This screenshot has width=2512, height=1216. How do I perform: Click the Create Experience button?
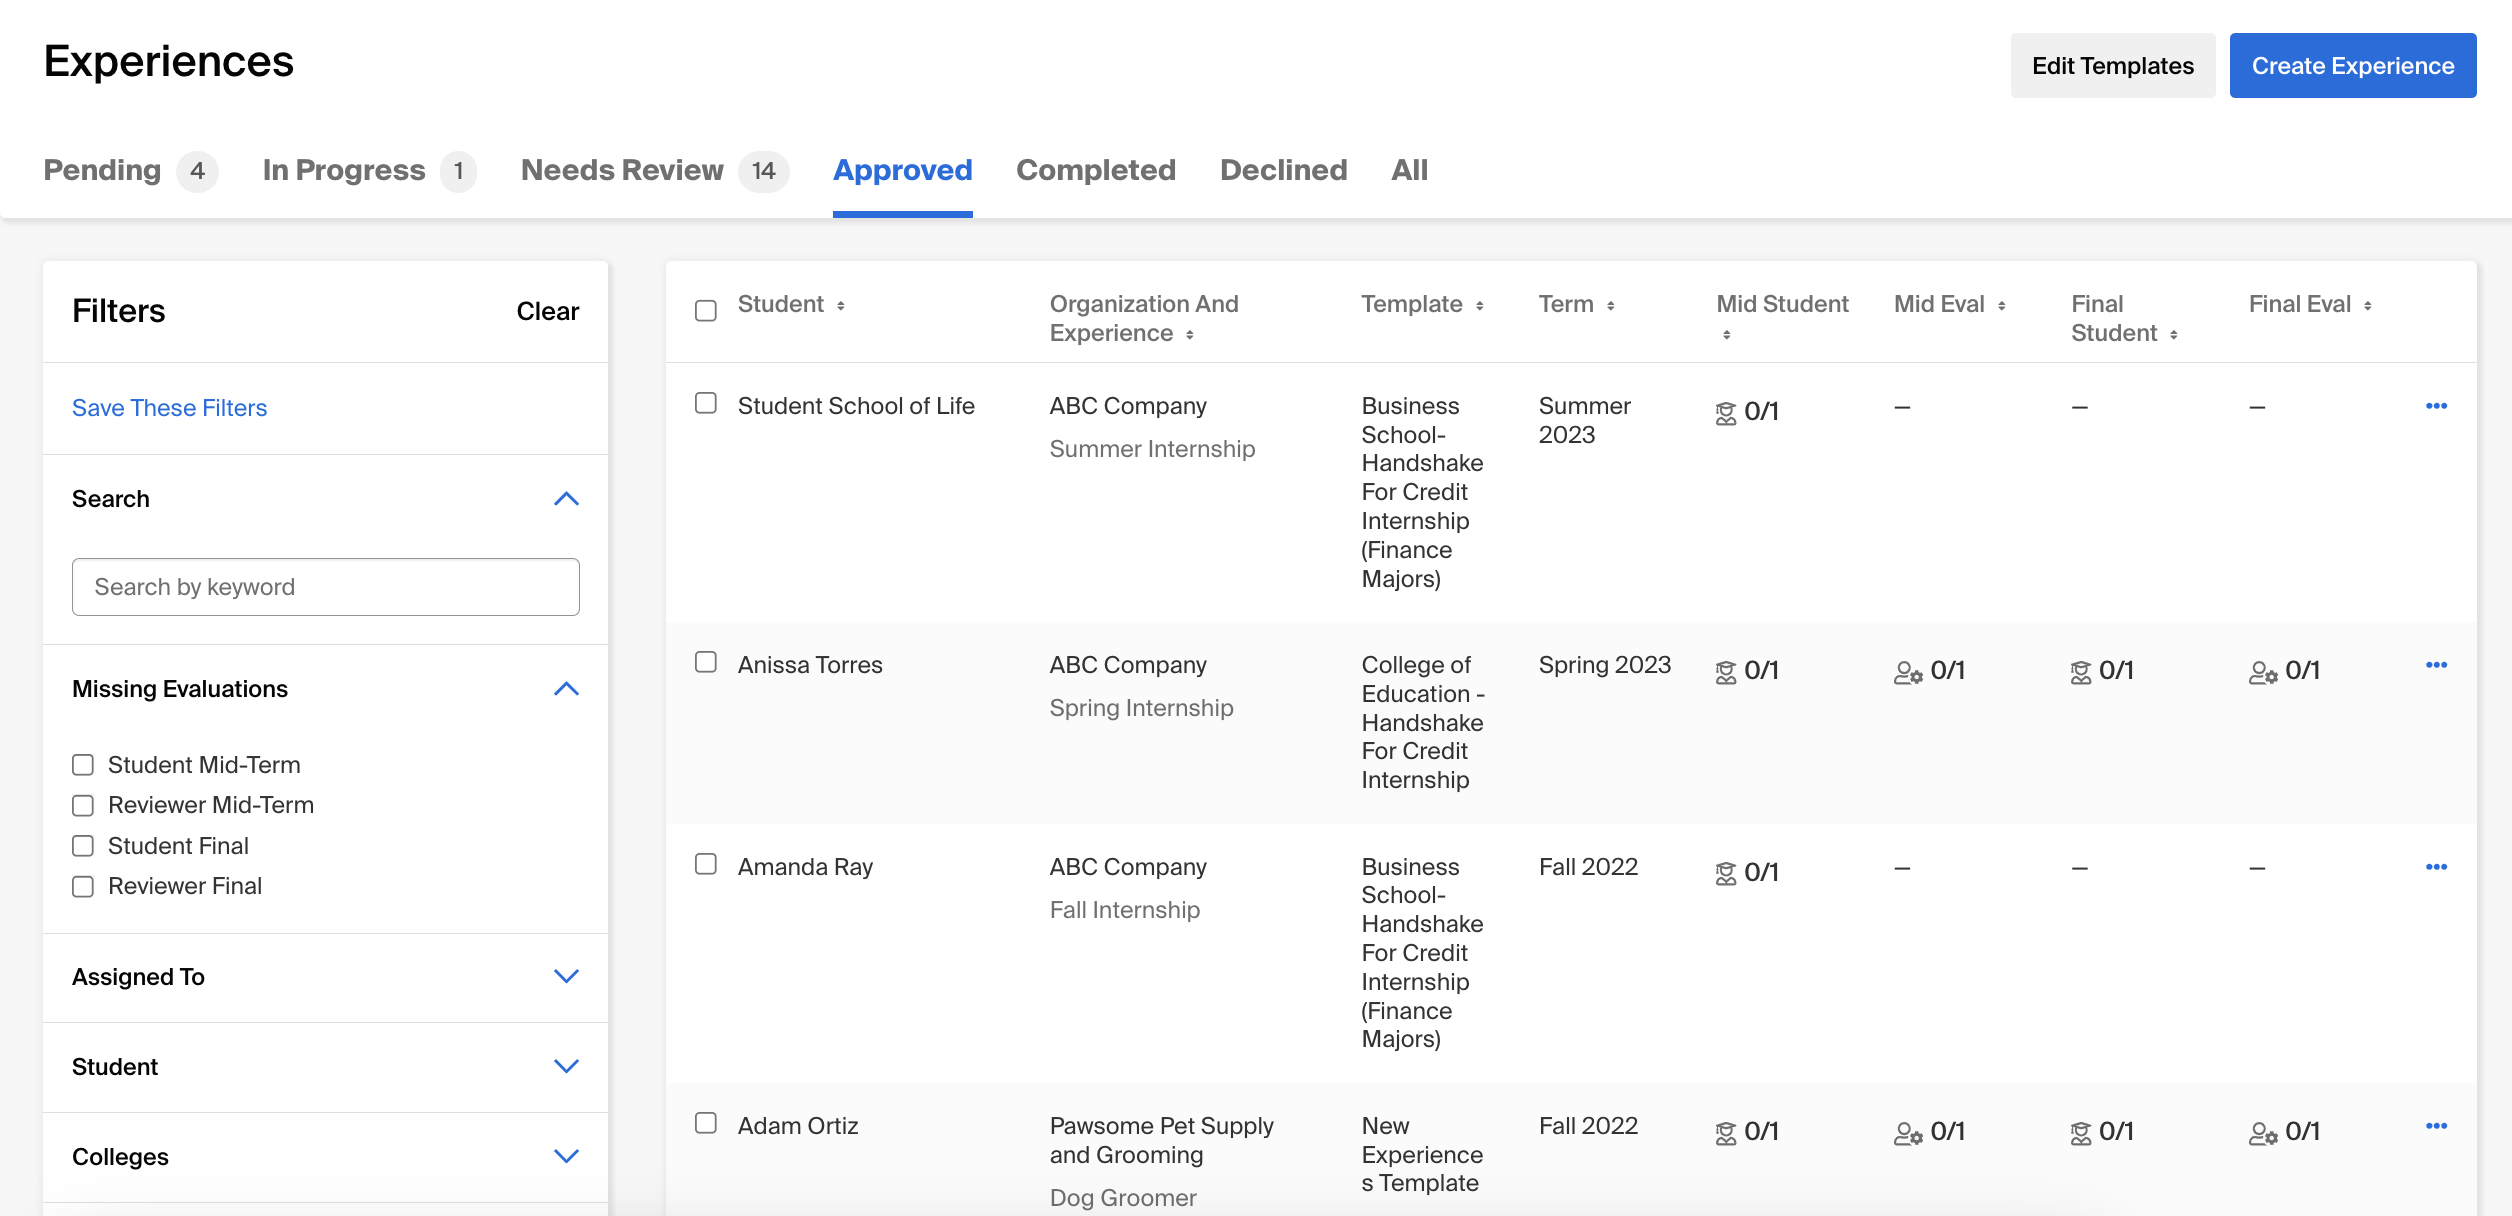coord(2353,66)
